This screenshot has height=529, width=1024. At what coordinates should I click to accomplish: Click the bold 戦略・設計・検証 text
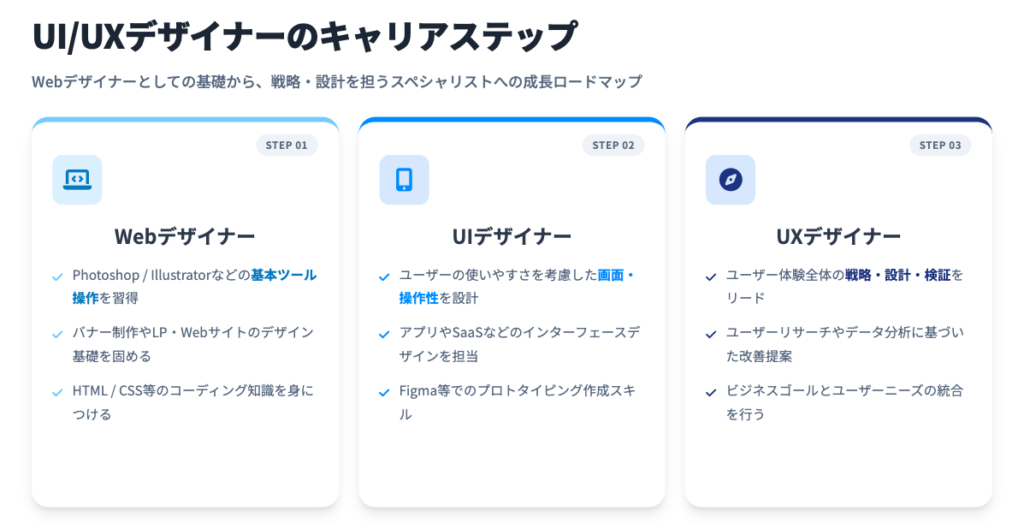pos(897,275)
